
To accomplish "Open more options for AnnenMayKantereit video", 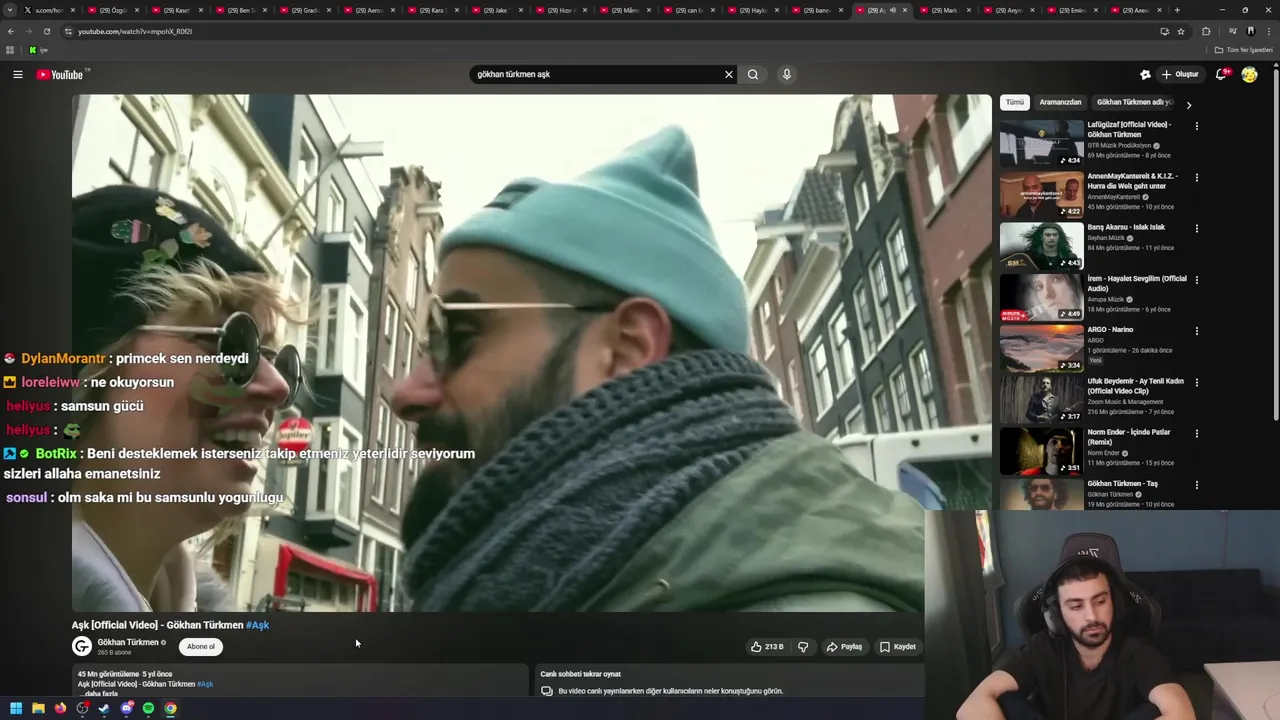I will (x=1197, y=177).
